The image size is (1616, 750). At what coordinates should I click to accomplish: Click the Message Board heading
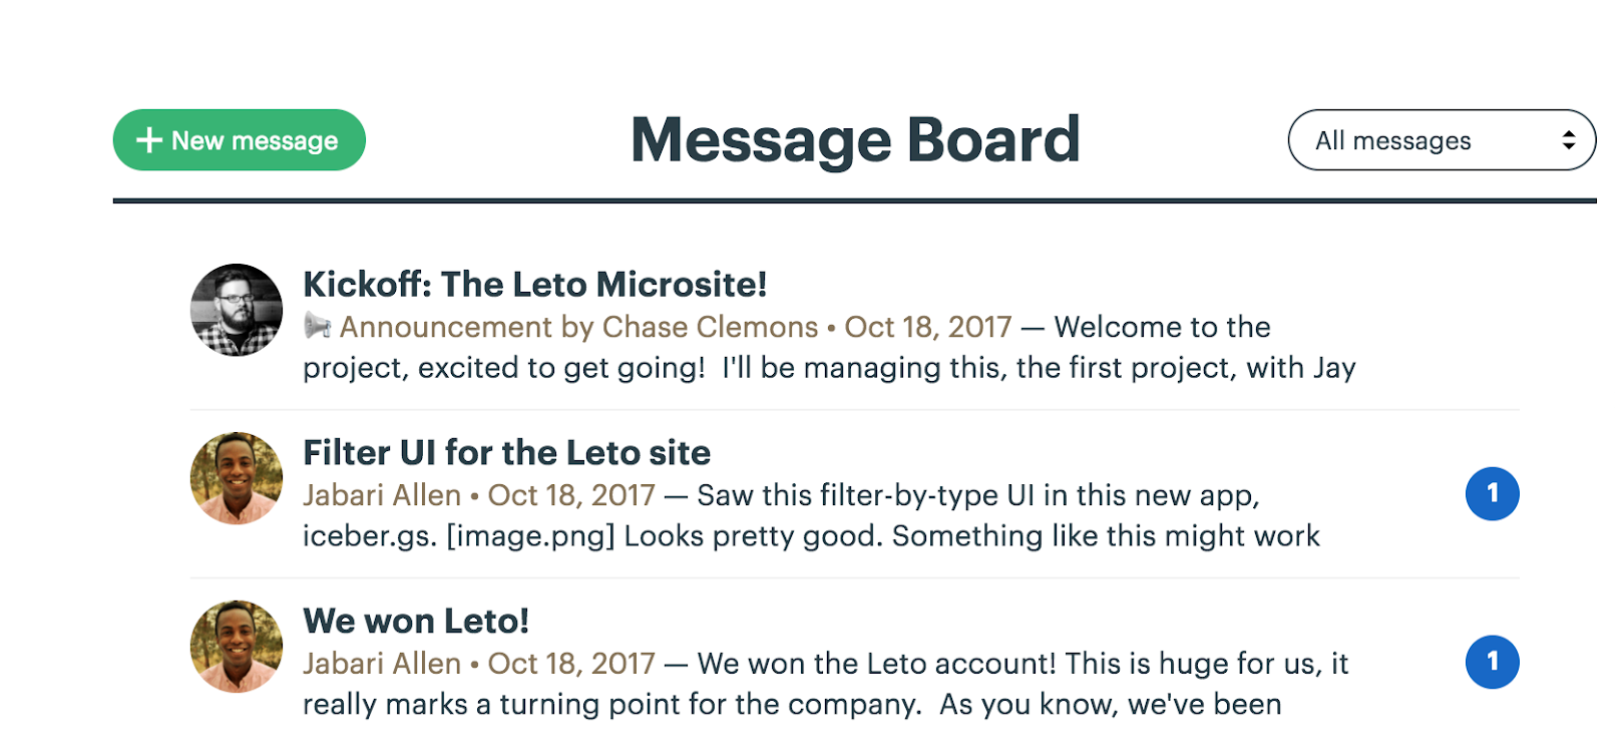856,140
